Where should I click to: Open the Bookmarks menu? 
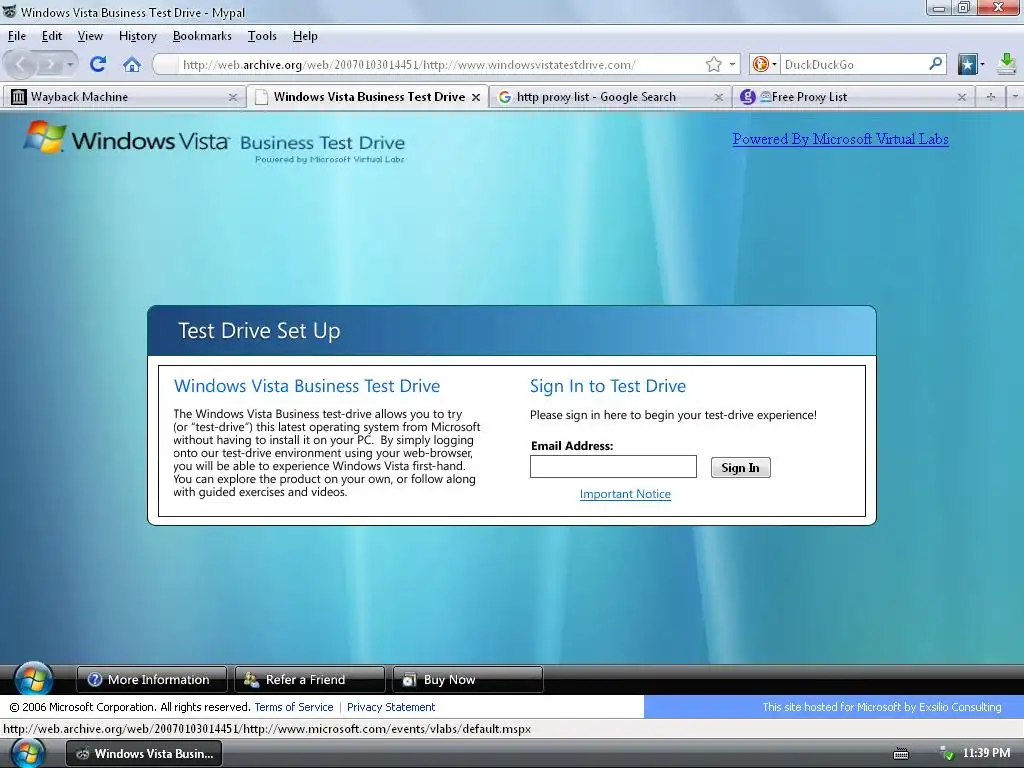click(x=202, y=36)
